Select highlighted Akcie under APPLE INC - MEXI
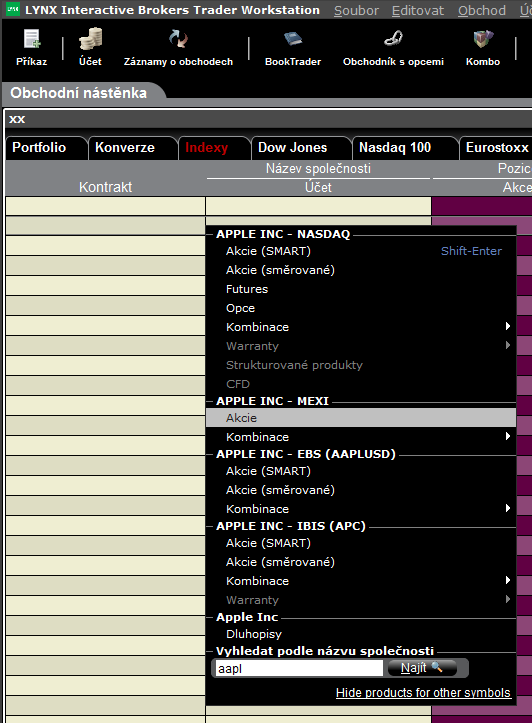The height and width of the screenshot is (723, 532). 361,418
